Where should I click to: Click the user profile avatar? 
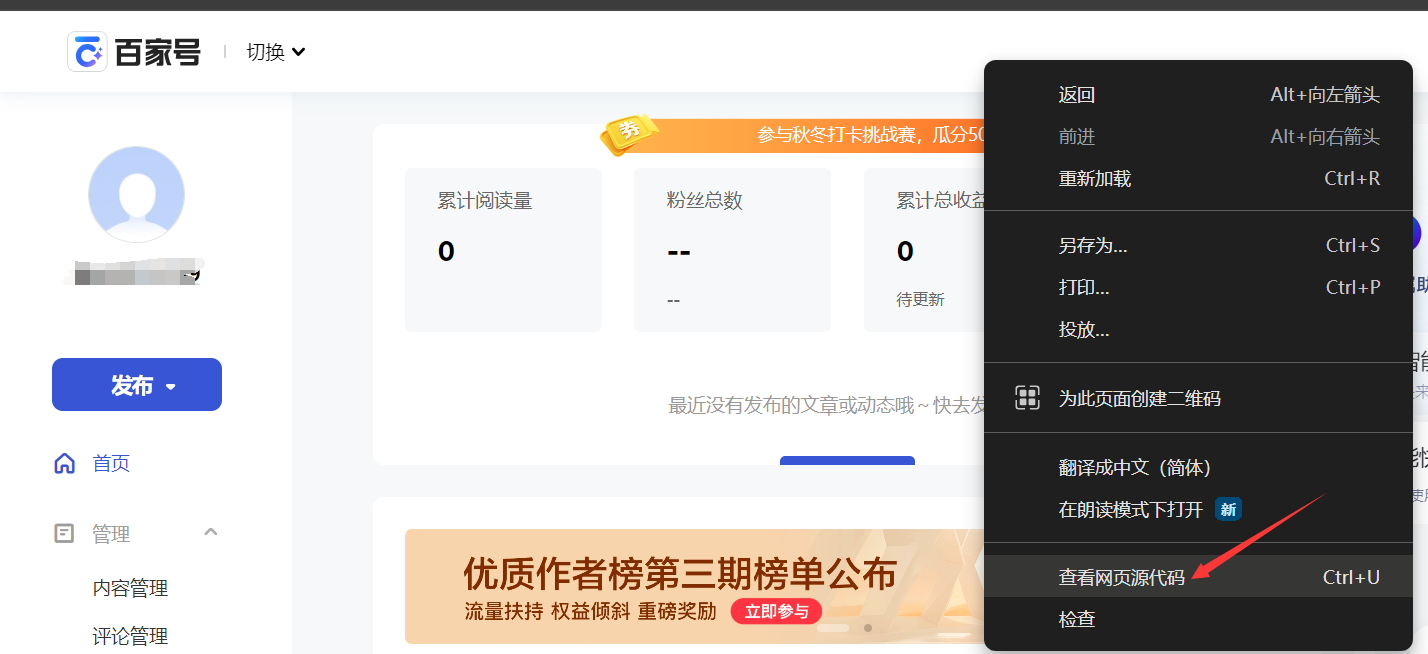(x=136, y=194)
